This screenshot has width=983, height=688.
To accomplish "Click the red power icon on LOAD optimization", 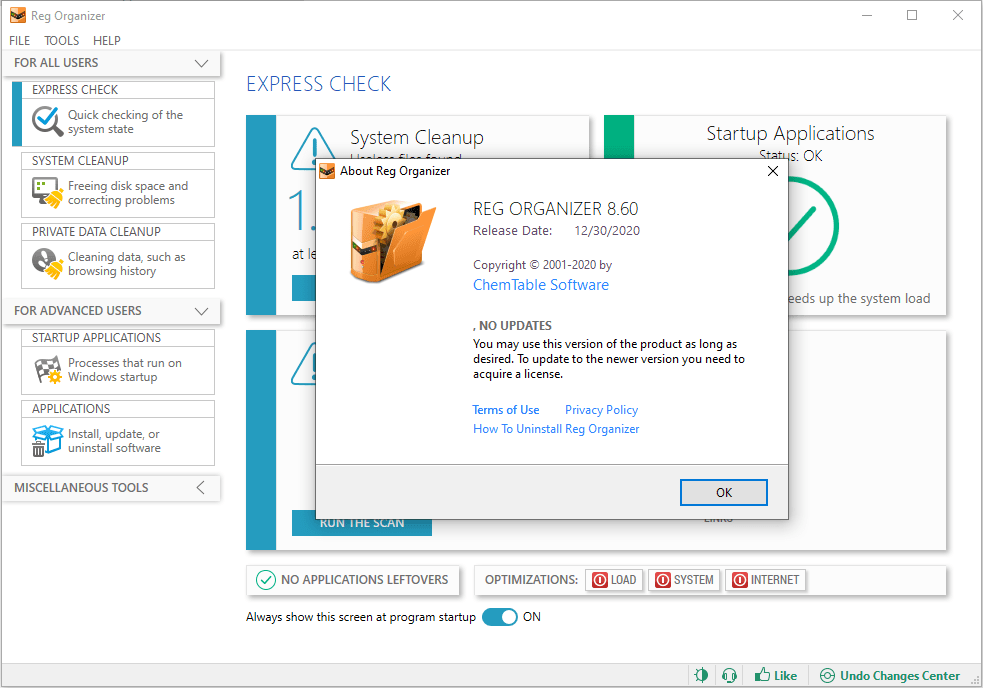I will pos(600,580).
